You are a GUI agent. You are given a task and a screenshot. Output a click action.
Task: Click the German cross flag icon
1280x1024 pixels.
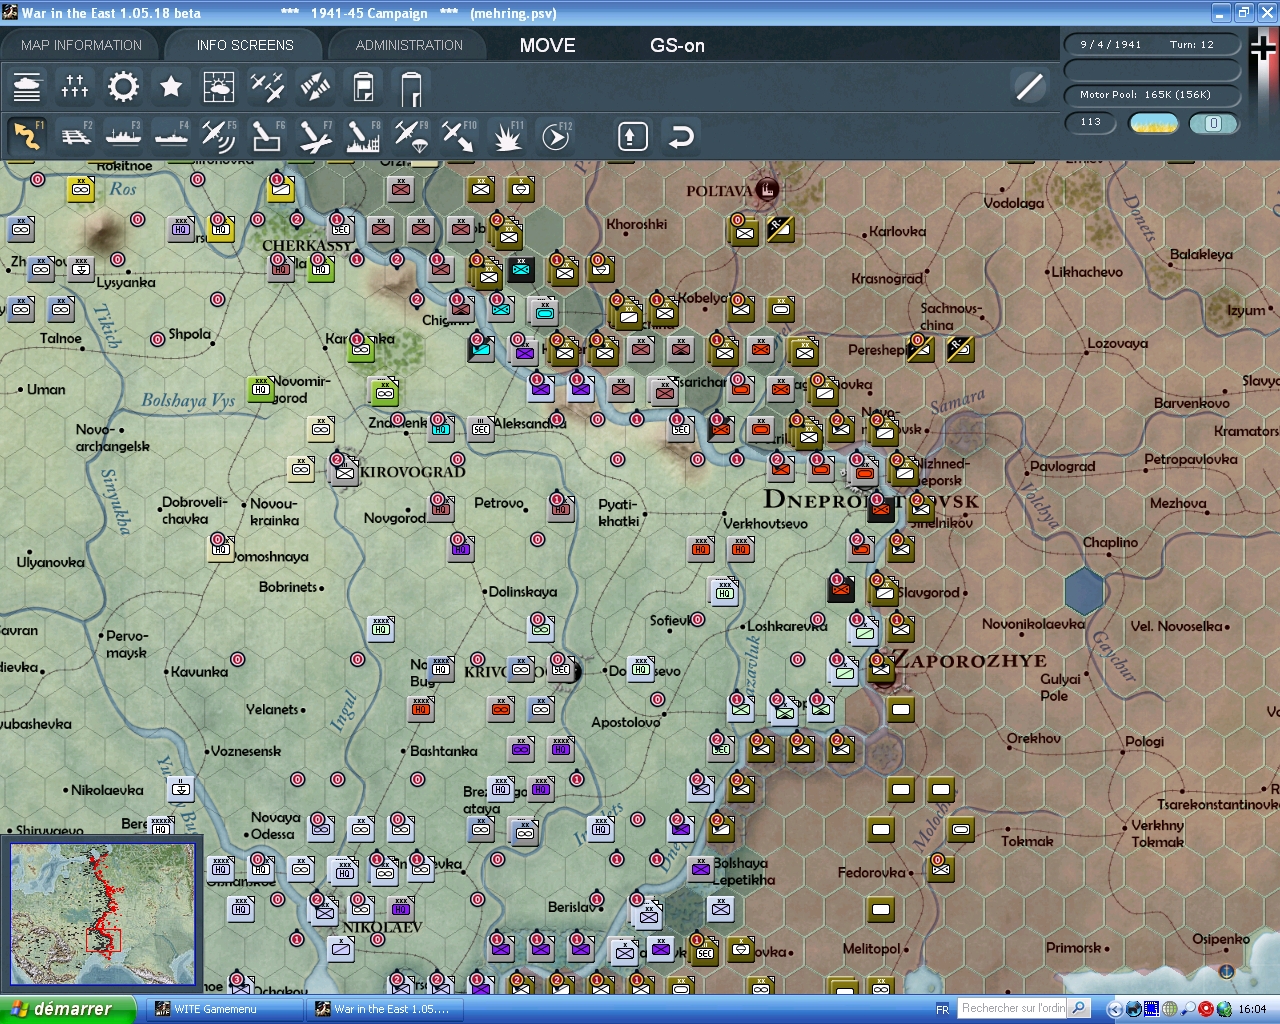[x=1264, y=47]
